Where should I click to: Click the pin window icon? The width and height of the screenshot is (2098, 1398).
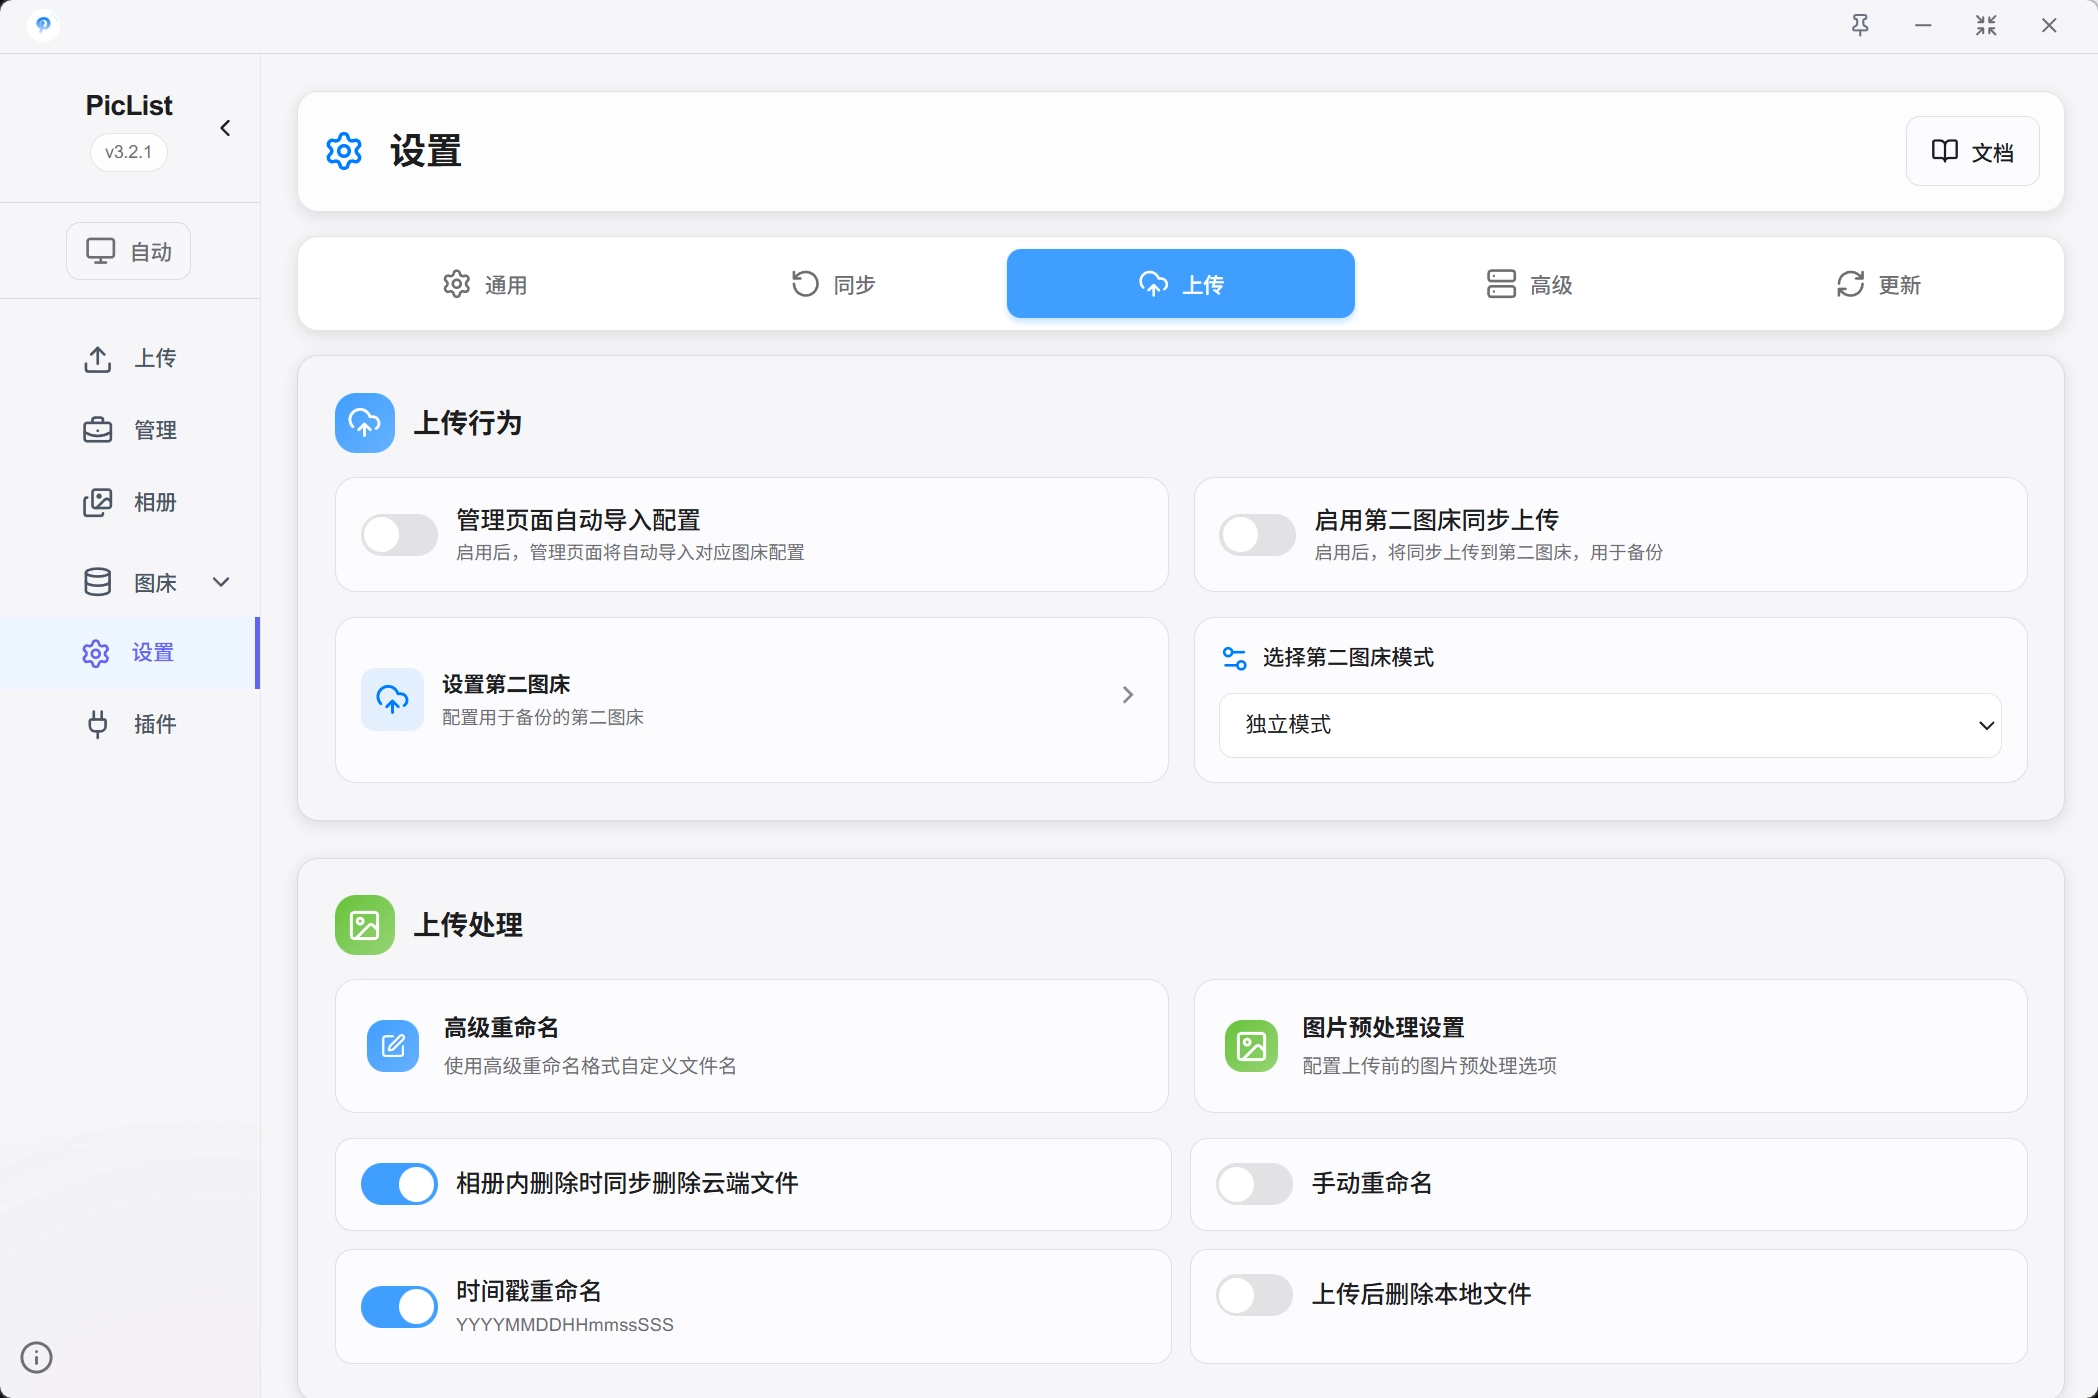[1860, 26]
